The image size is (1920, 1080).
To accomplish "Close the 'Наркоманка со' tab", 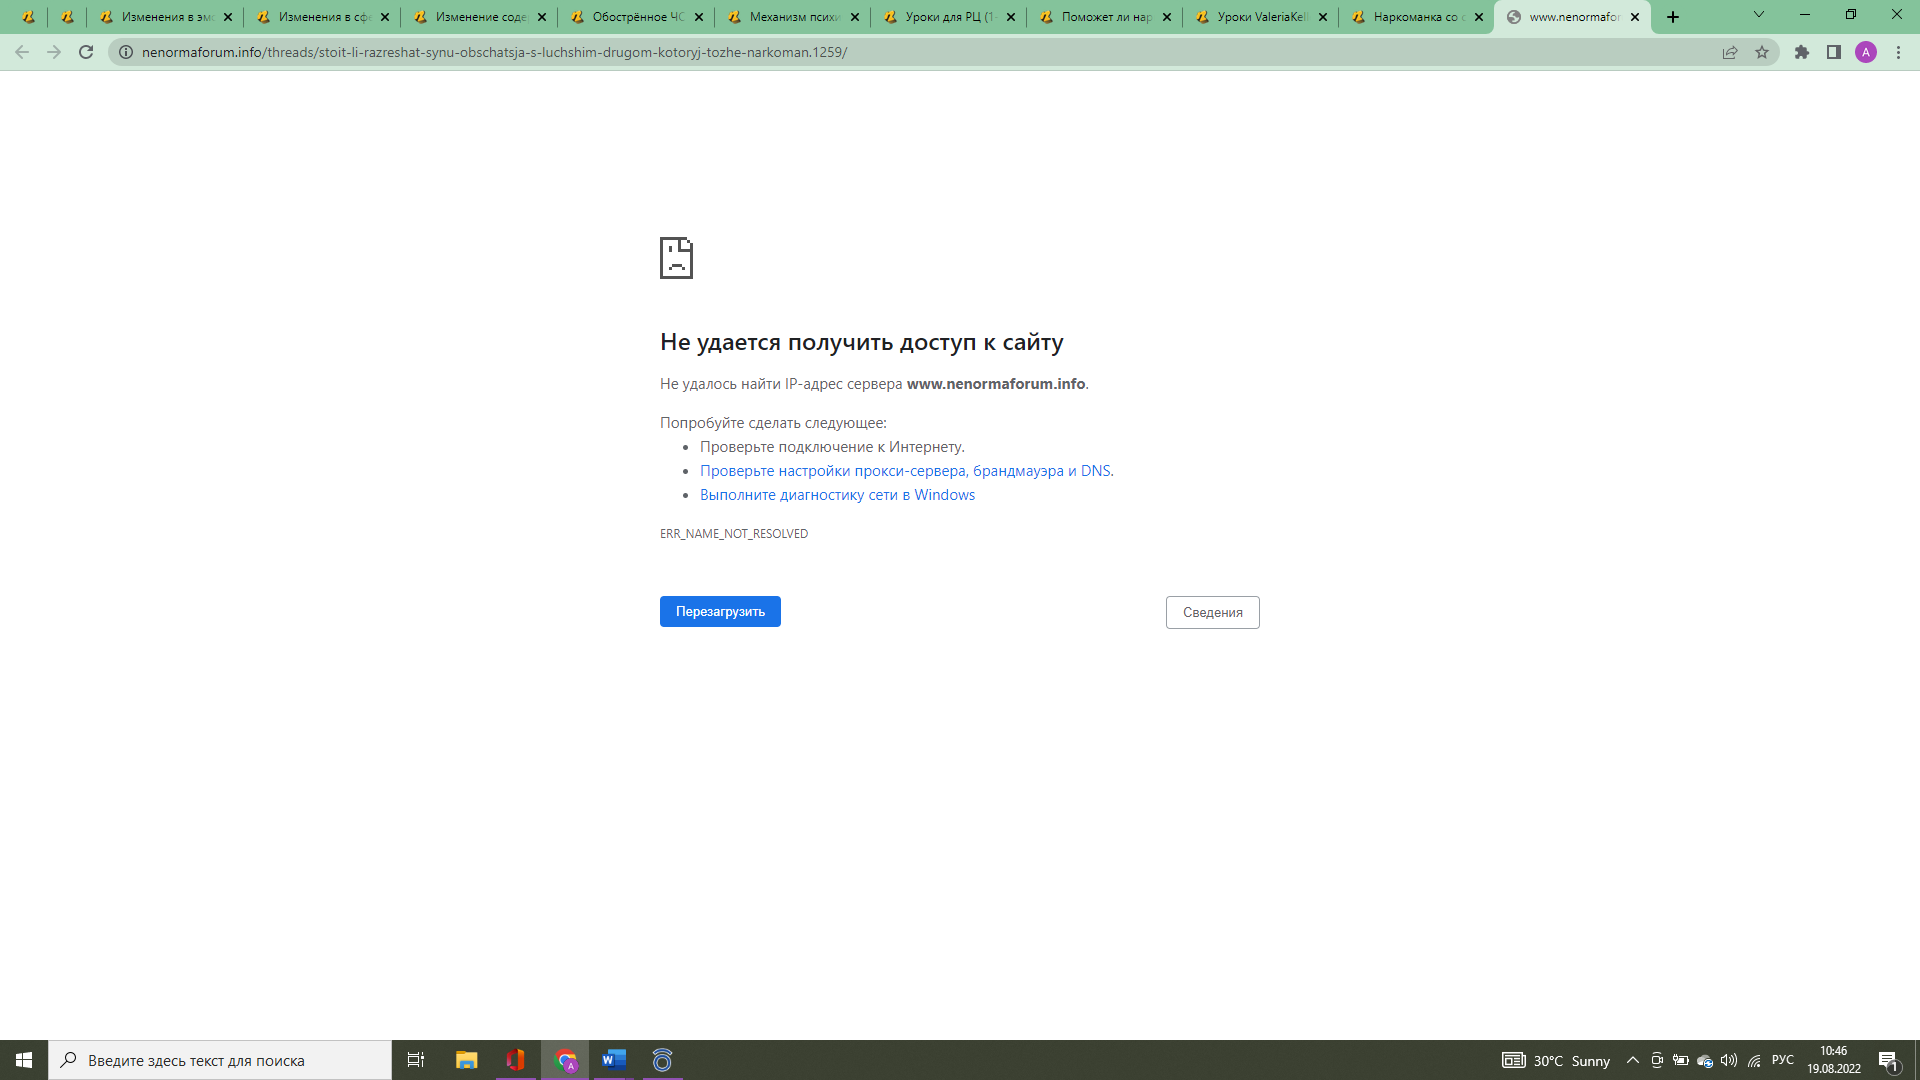I will coord(1479,17).
